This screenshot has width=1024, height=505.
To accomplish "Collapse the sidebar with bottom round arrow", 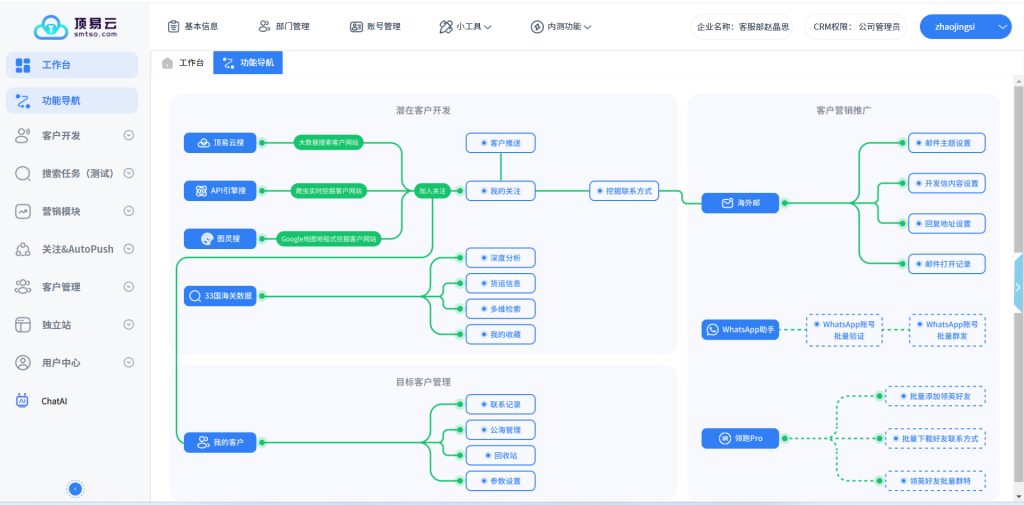I will [x=75, y=488].
